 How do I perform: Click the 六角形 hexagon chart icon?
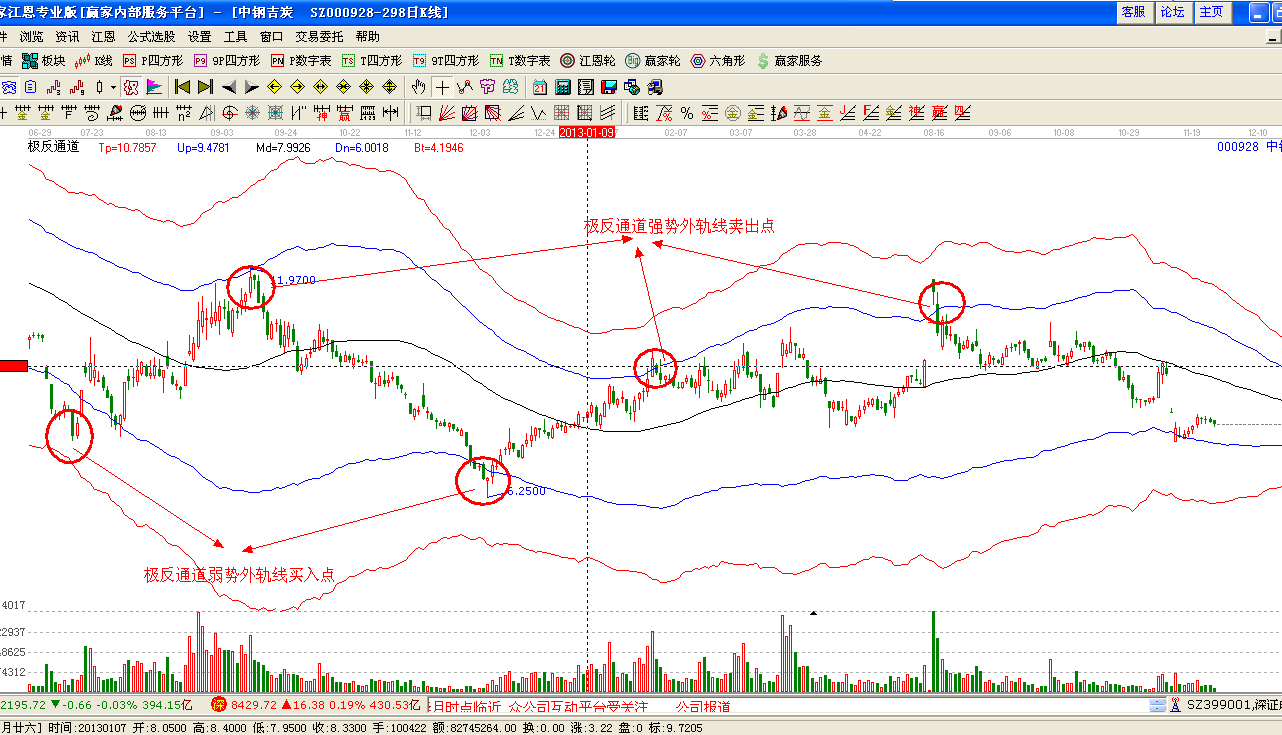[x=717, y=61]
